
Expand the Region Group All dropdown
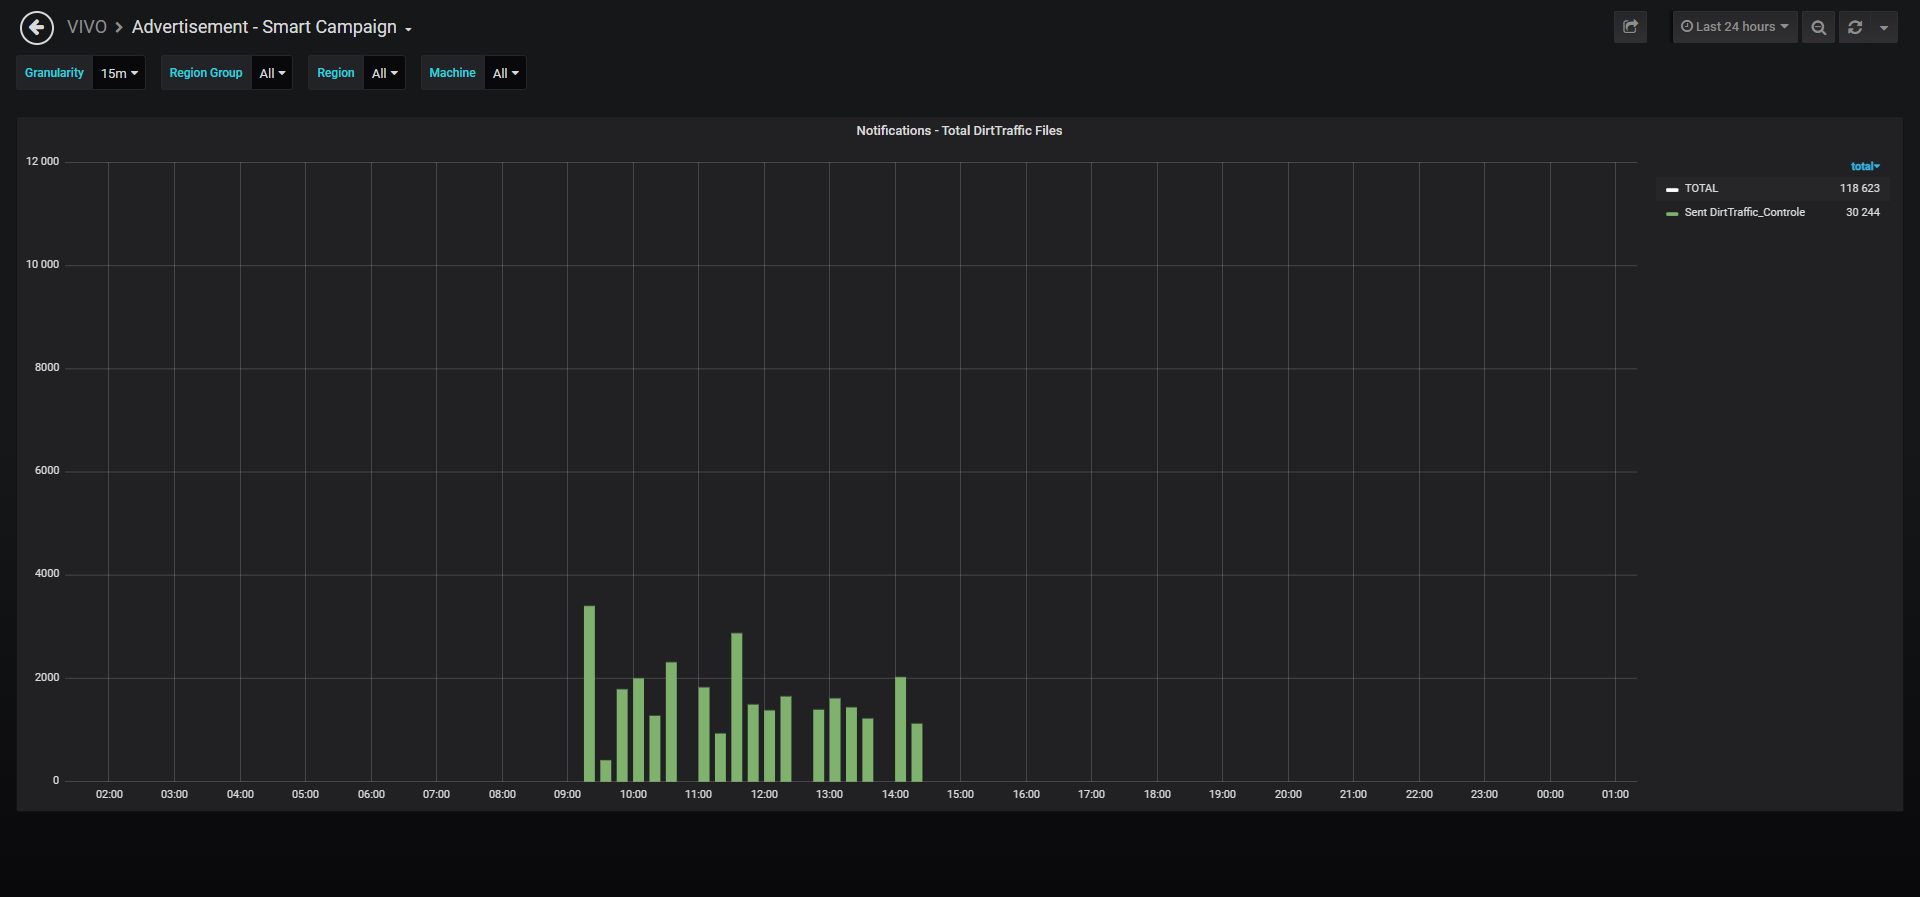coord(272,73)
